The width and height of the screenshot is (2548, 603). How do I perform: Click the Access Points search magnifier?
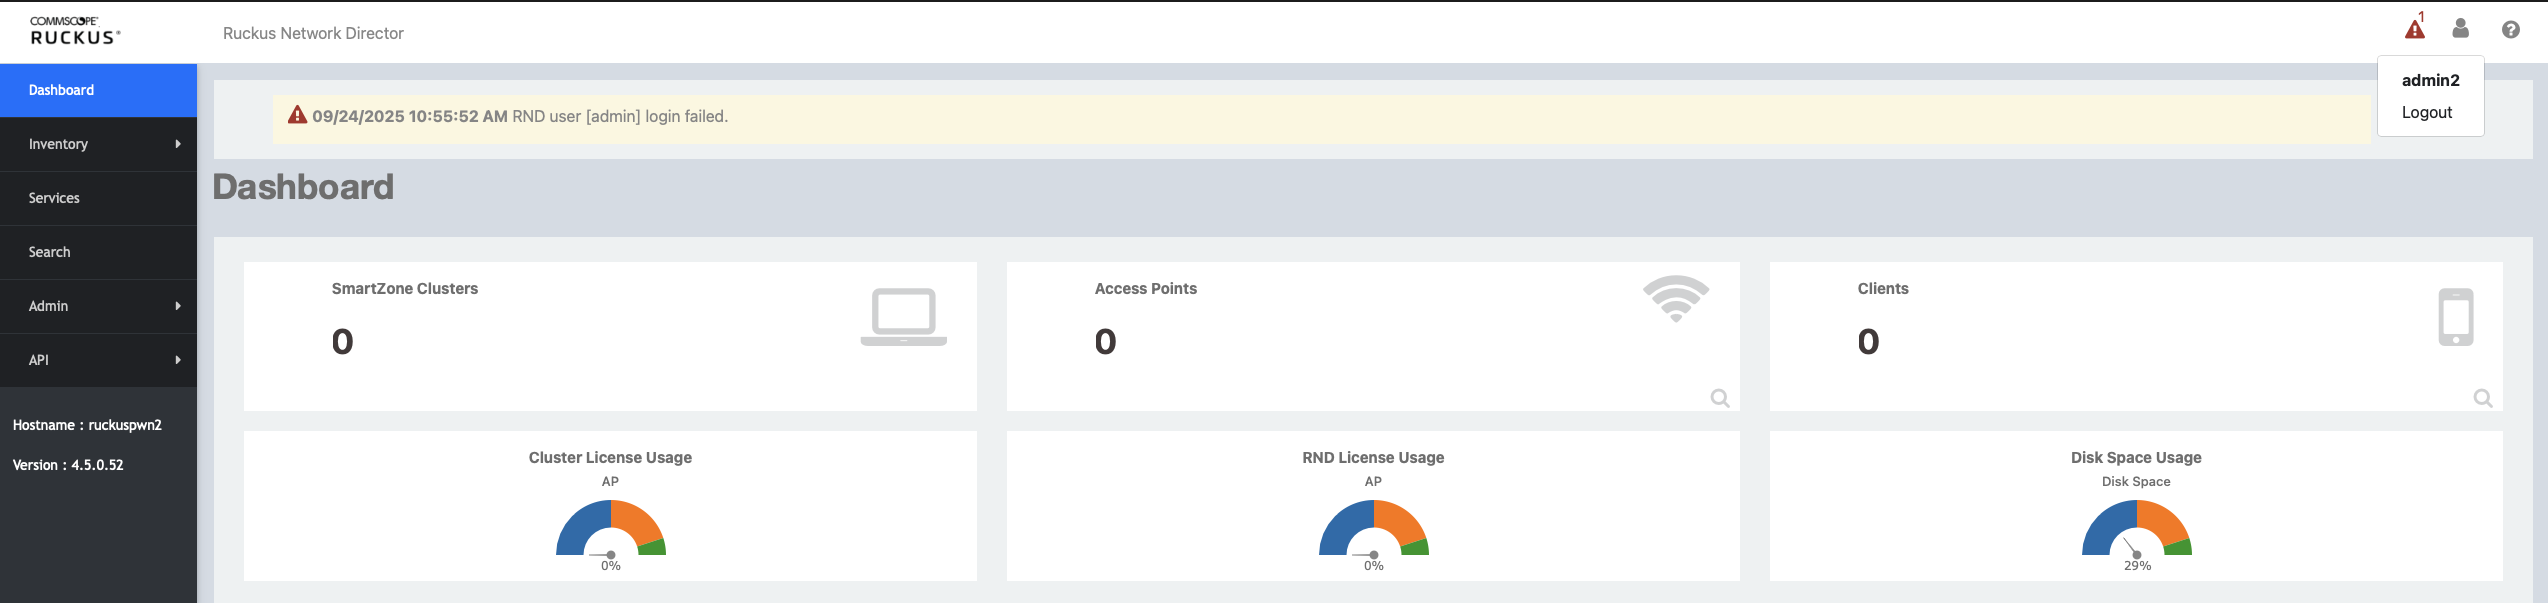coord(1719,398)
